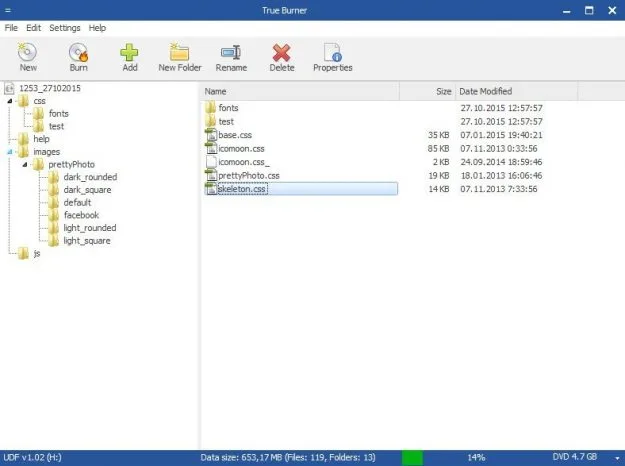Collapse the images folder in tree
The width and height of the screenshot is (625, 466).
pos(10,152)
